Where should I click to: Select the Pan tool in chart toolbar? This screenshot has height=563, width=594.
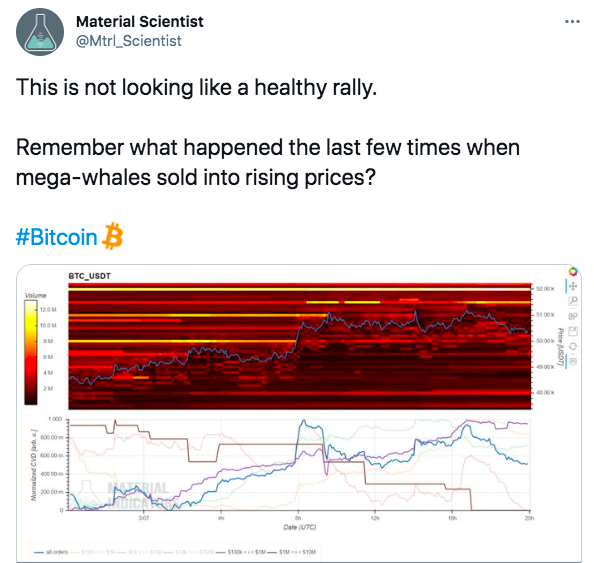573,286
